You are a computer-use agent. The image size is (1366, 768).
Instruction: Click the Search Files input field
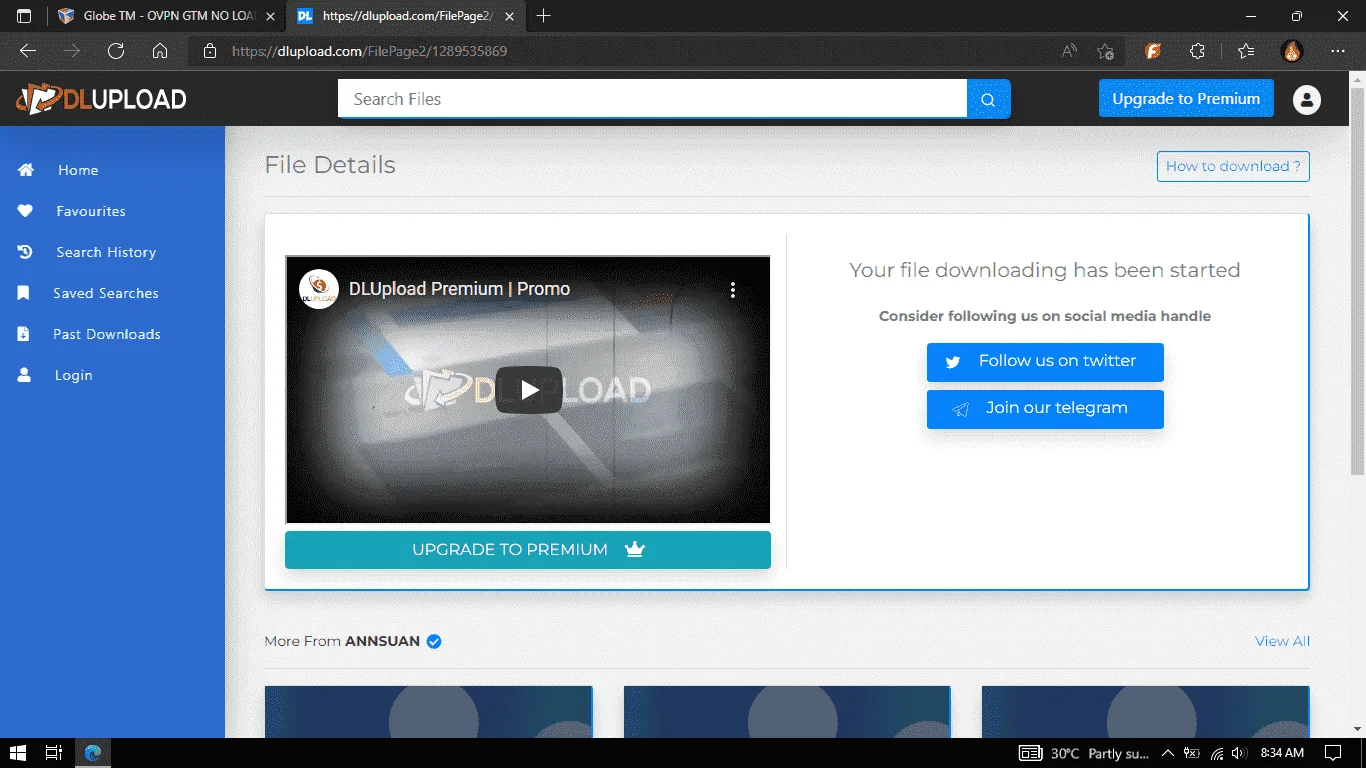click(x=652, y=99)
